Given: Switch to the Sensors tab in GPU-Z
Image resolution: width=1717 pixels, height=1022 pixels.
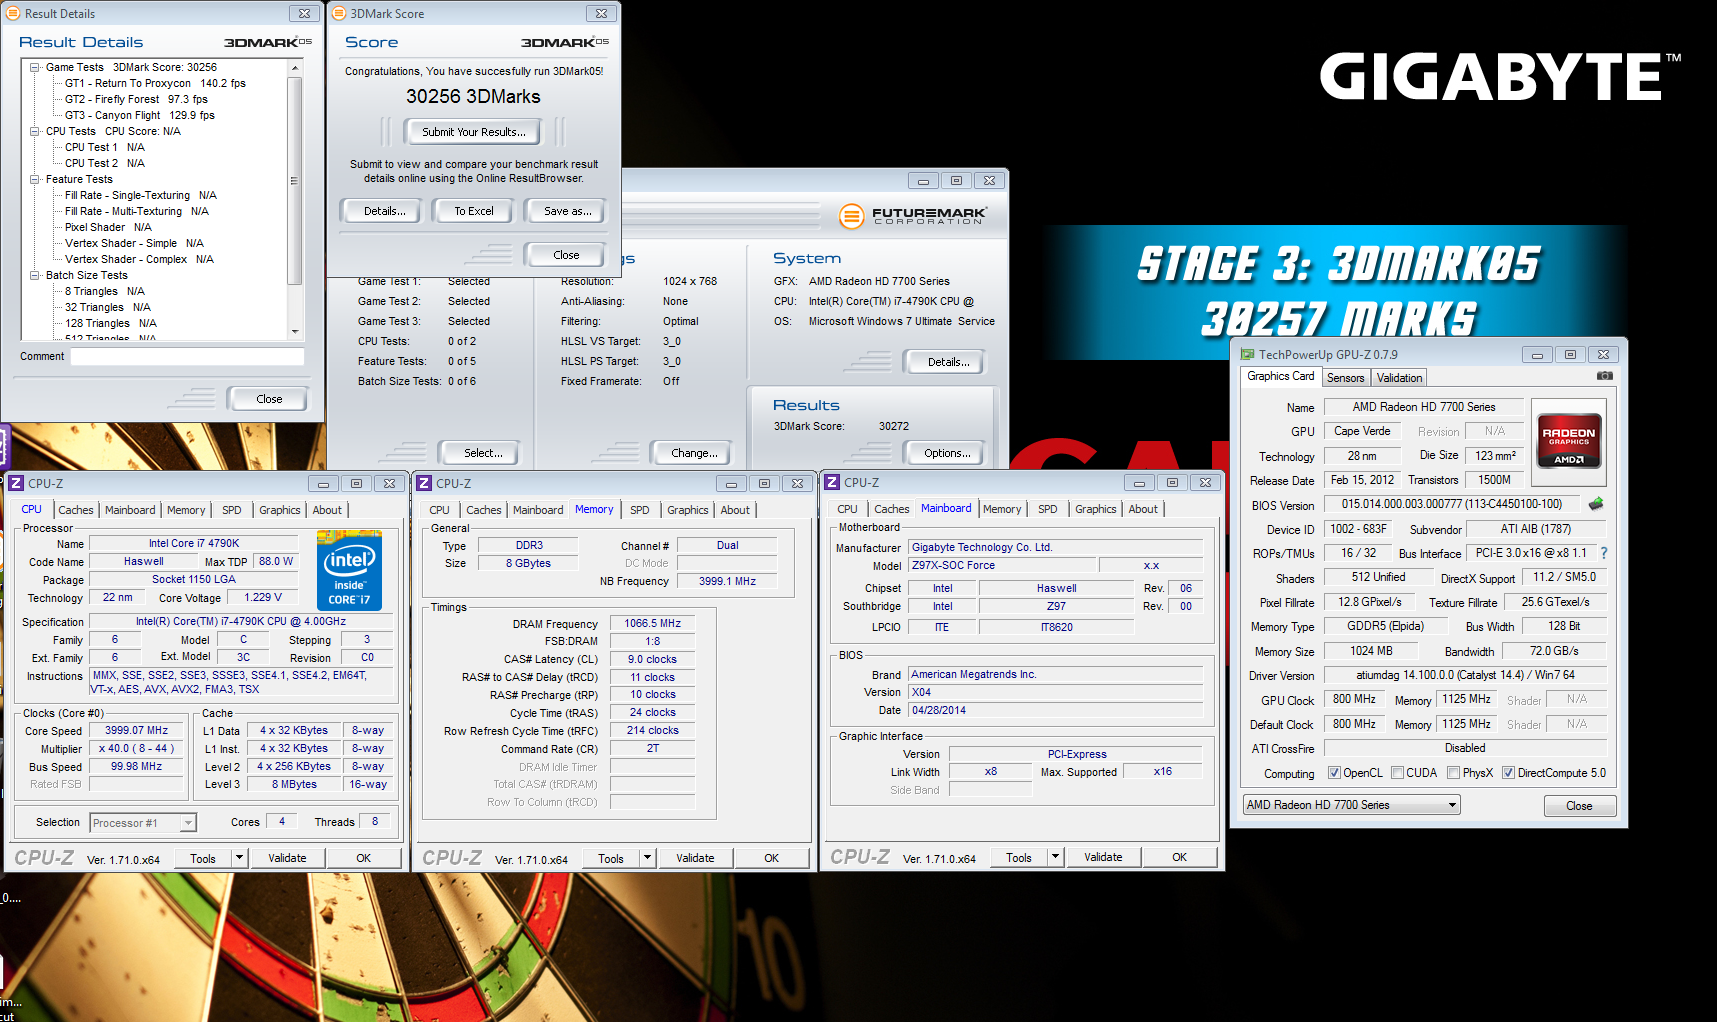Looking at the screenshot, I should pos(1345,378).
